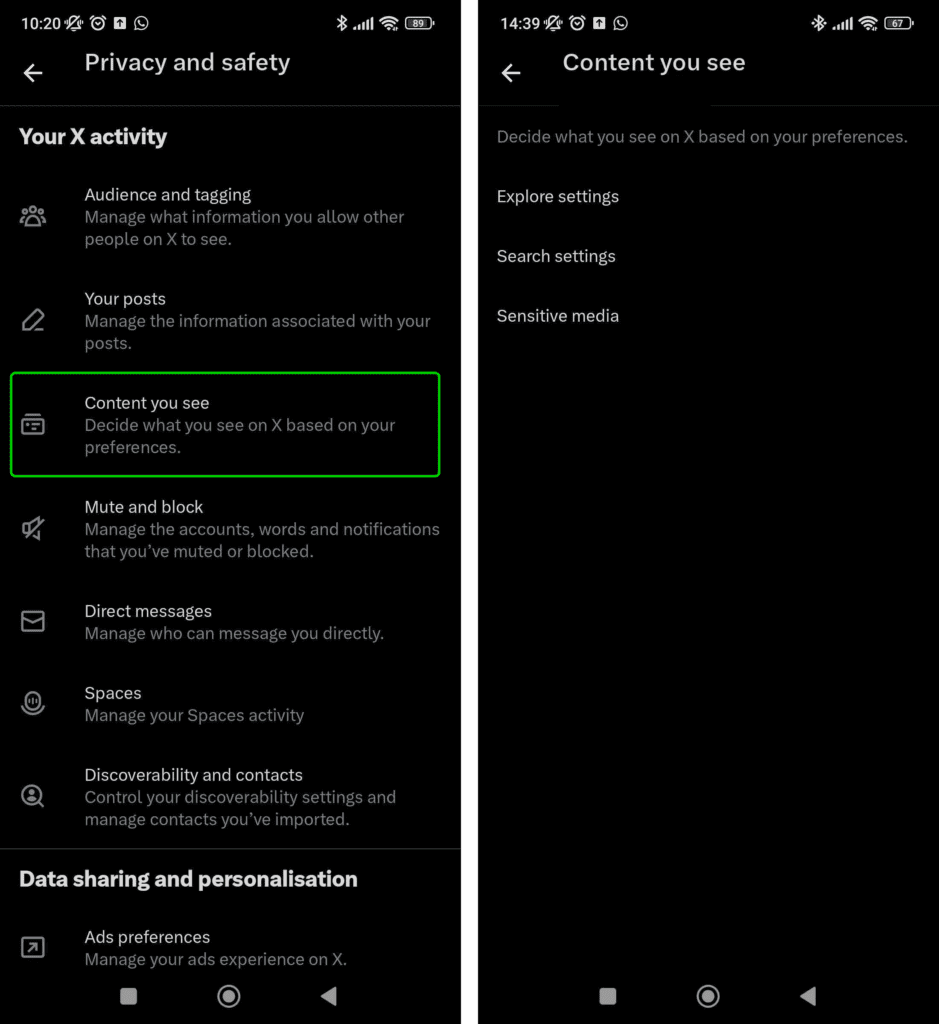Image resolution: width=939 pixels, height=1024 pixels.
Task: Open Ads preferences
Action: [x=230, y=947]
